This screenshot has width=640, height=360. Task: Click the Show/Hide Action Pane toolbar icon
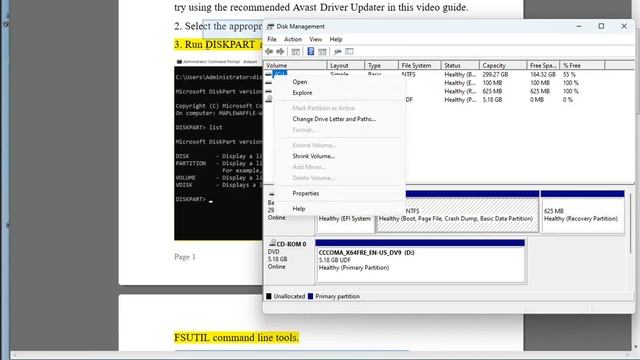click(x=322, y=51)
